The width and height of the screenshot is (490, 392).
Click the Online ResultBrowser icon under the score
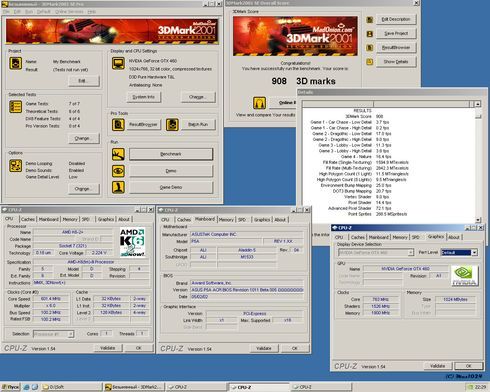click(x=259, y=103)
